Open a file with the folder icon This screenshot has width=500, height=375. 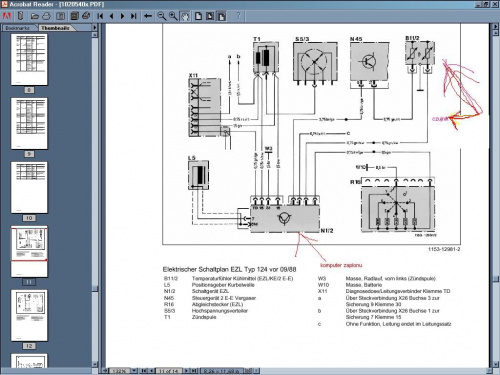pos(34,16)
